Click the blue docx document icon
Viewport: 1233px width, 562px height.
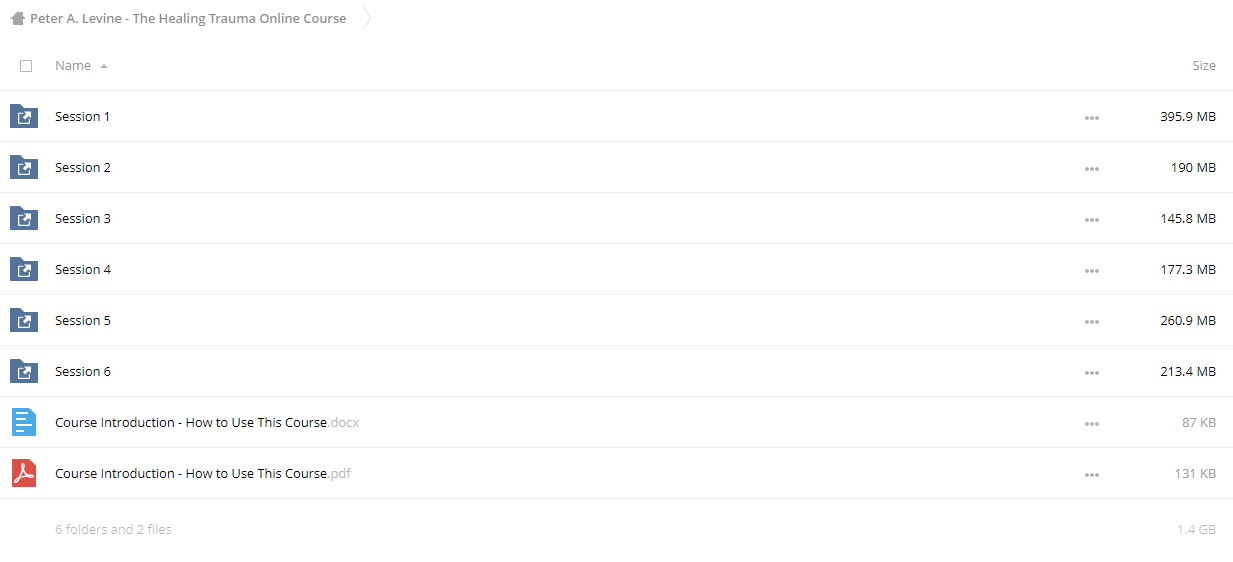click(23, 422)
